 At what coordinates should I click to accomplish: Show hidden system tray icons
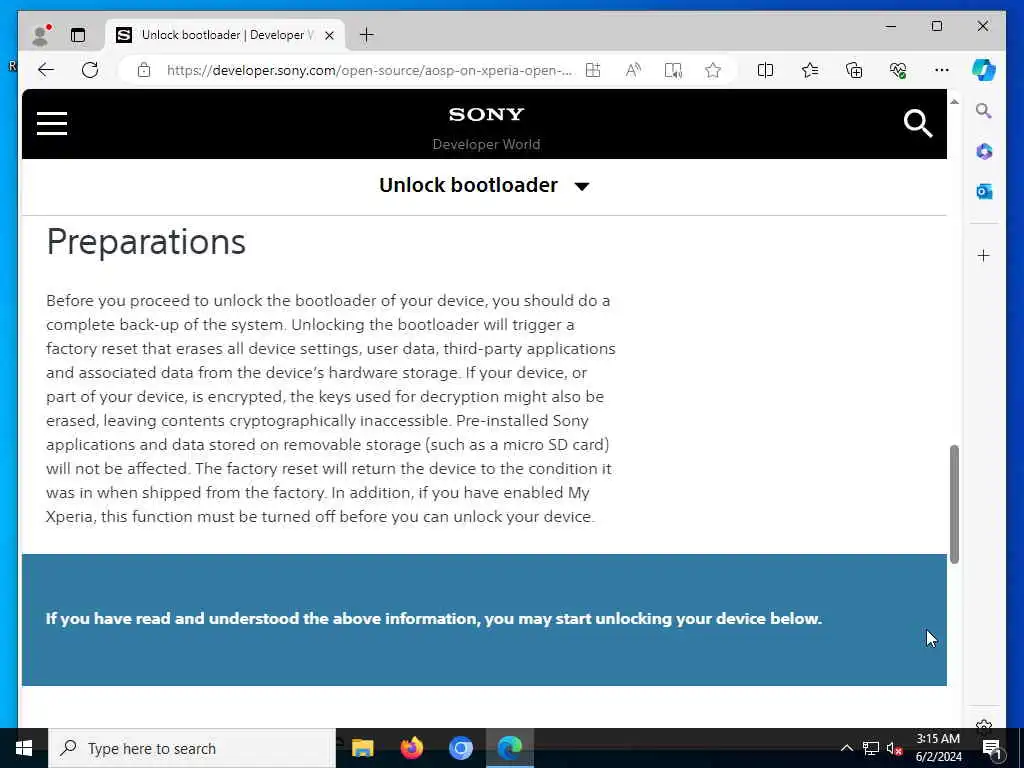[x=846, y=748]
